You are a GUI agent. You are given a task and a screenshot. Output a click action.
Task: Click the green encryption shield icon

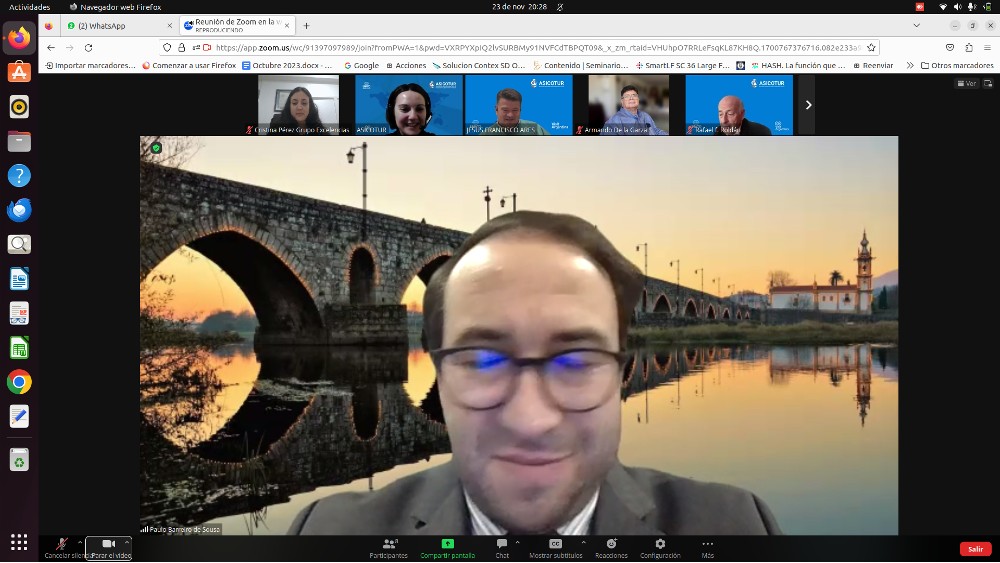[156, 148]
